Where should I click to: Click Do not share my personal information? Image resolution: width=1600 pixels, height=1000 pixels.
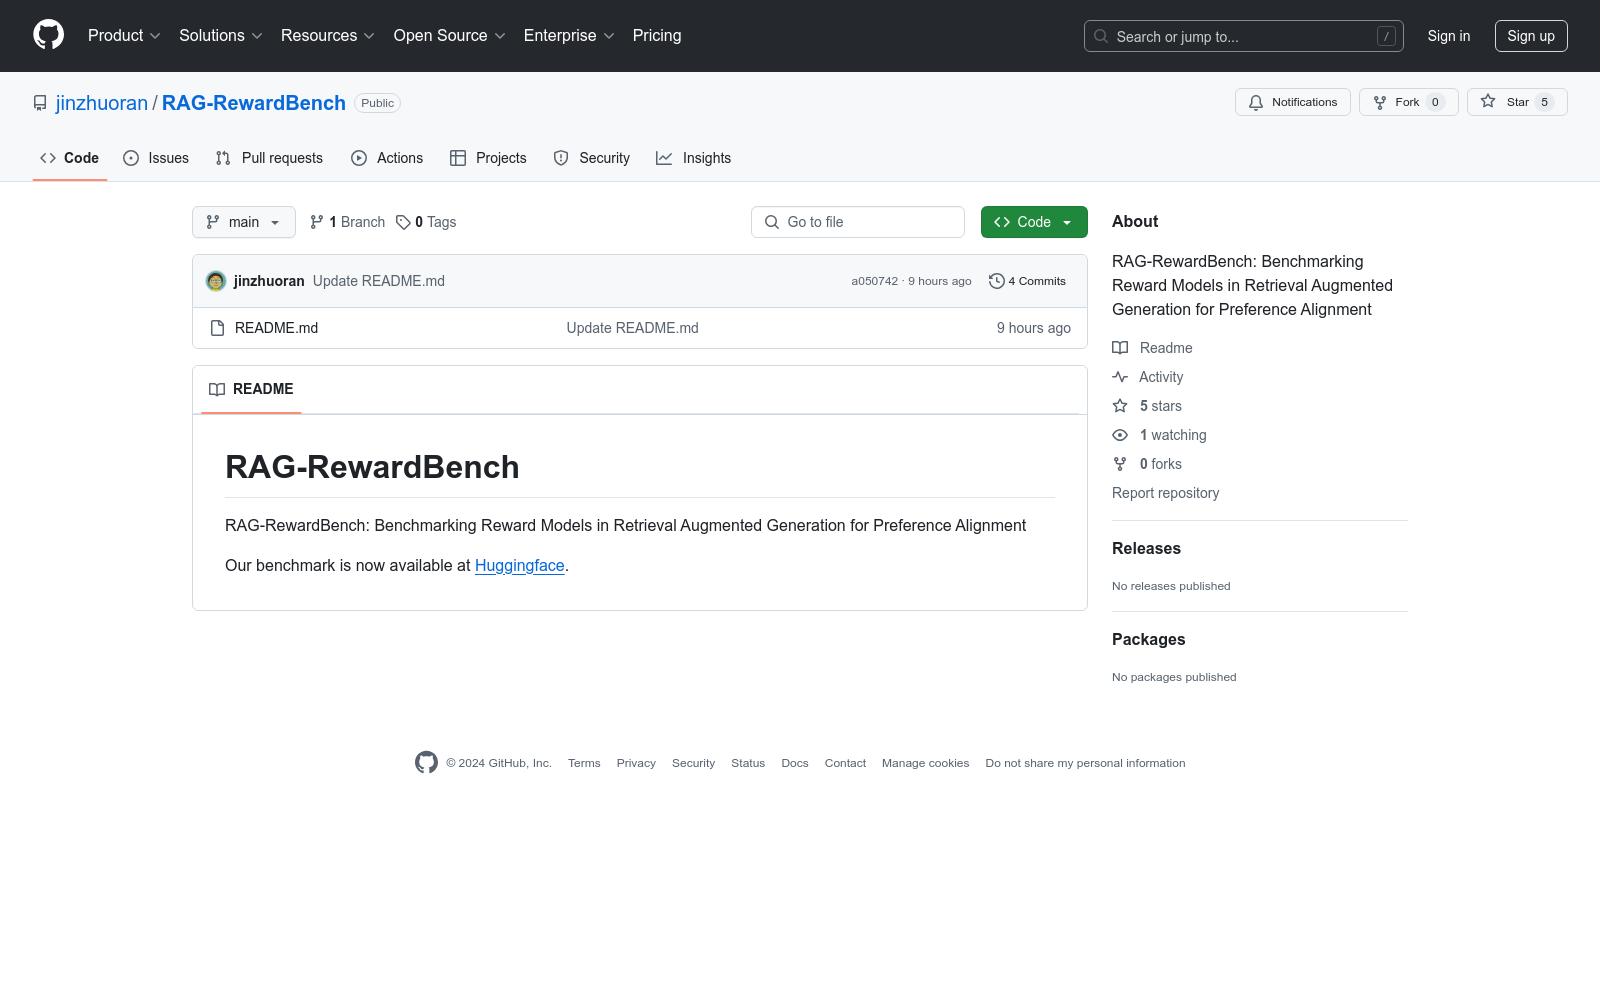click(1085, 763)
